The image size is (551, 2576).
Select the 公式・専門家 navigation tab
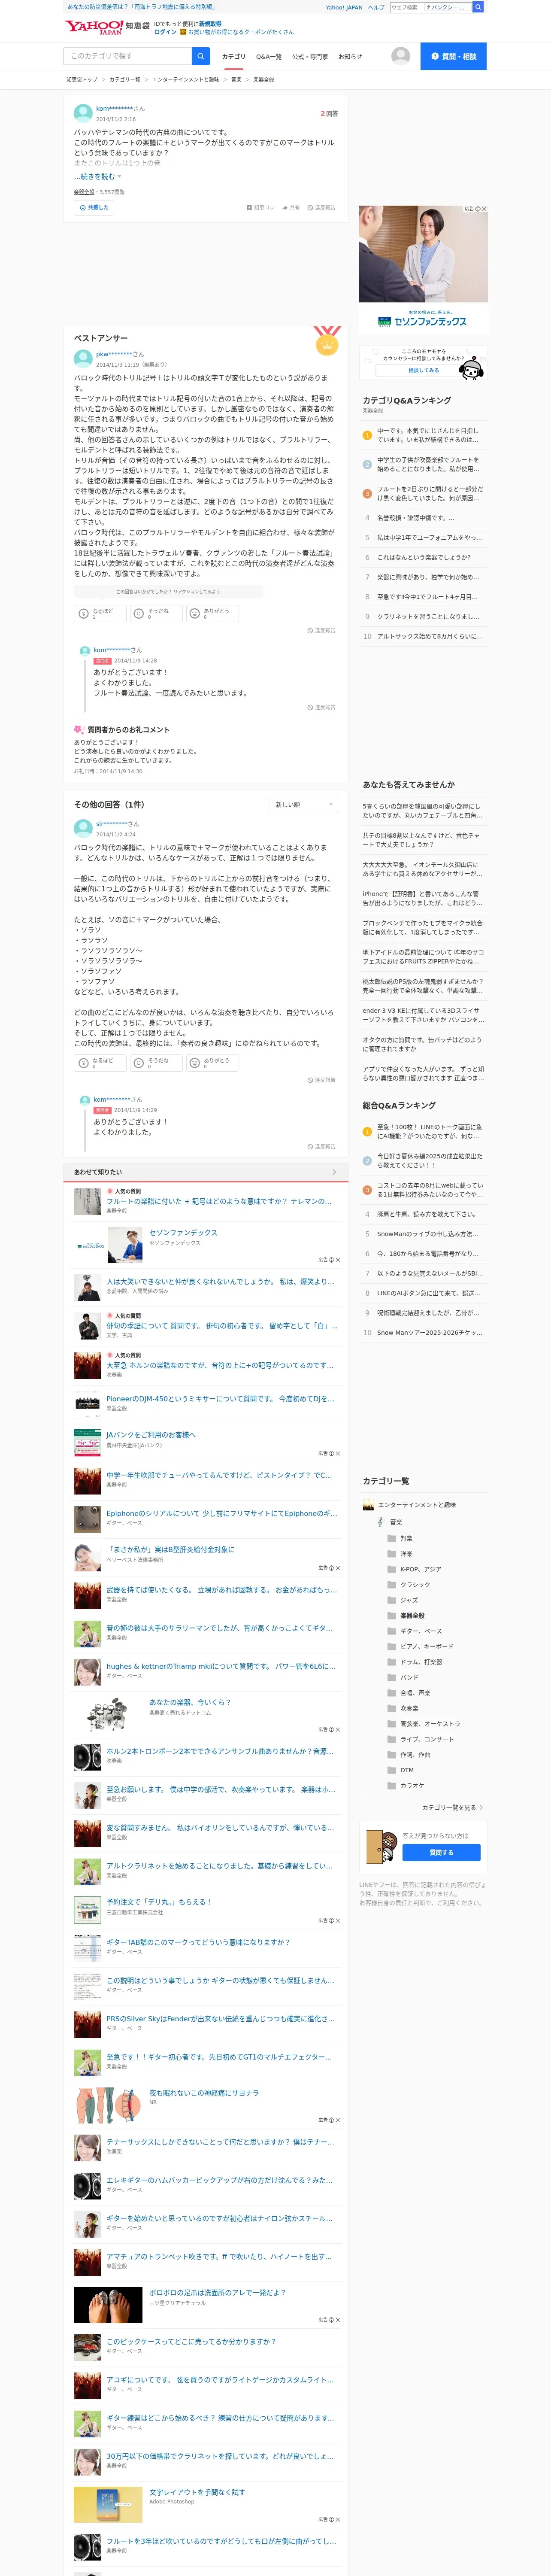pos(310,57)
